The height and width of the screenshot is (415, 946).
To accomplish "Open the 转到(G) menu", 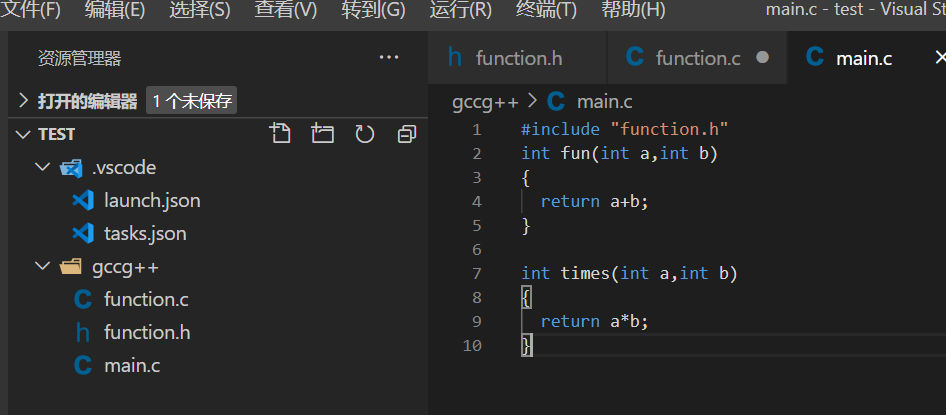I will 373,10.
